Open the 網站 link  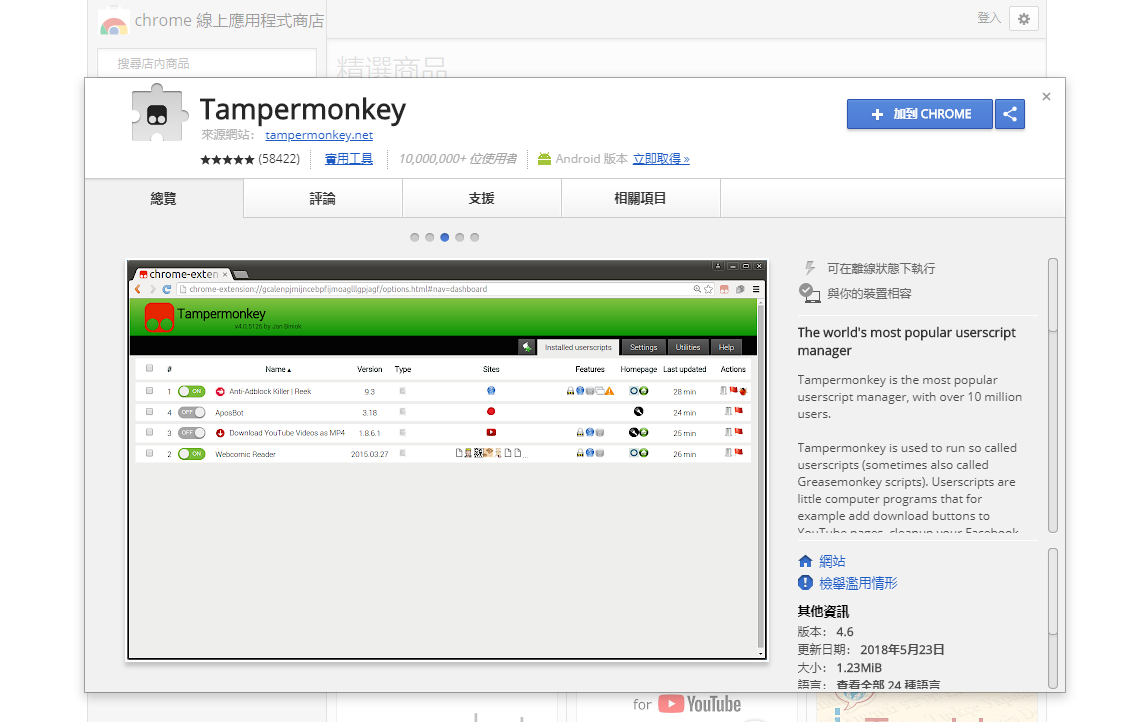coord(832,561)
